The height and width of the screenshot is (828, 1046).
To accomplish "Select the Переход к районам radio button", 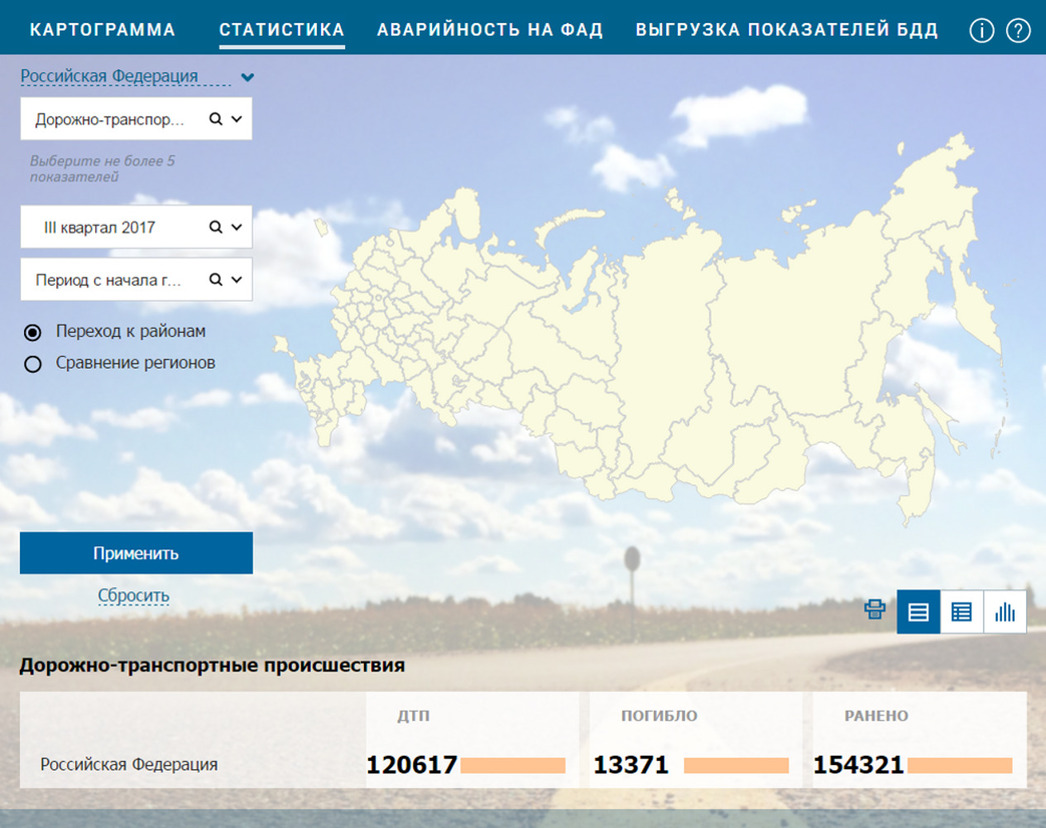I will click(33, 332).
